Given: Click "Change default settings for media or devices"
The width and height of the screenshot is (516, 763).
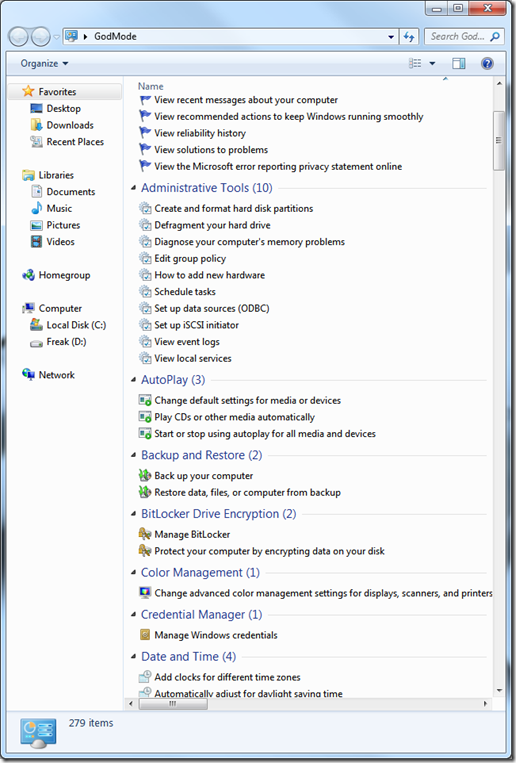Looking at the screenshot, I should tap(248, 400).
